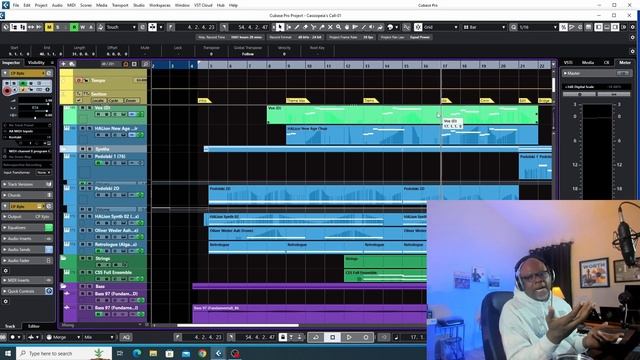This screenshot has height=360, width=640.
Task: Open Microsoft Edge from the taskbar
Action: pyautogui.click(x=137, y=353)
